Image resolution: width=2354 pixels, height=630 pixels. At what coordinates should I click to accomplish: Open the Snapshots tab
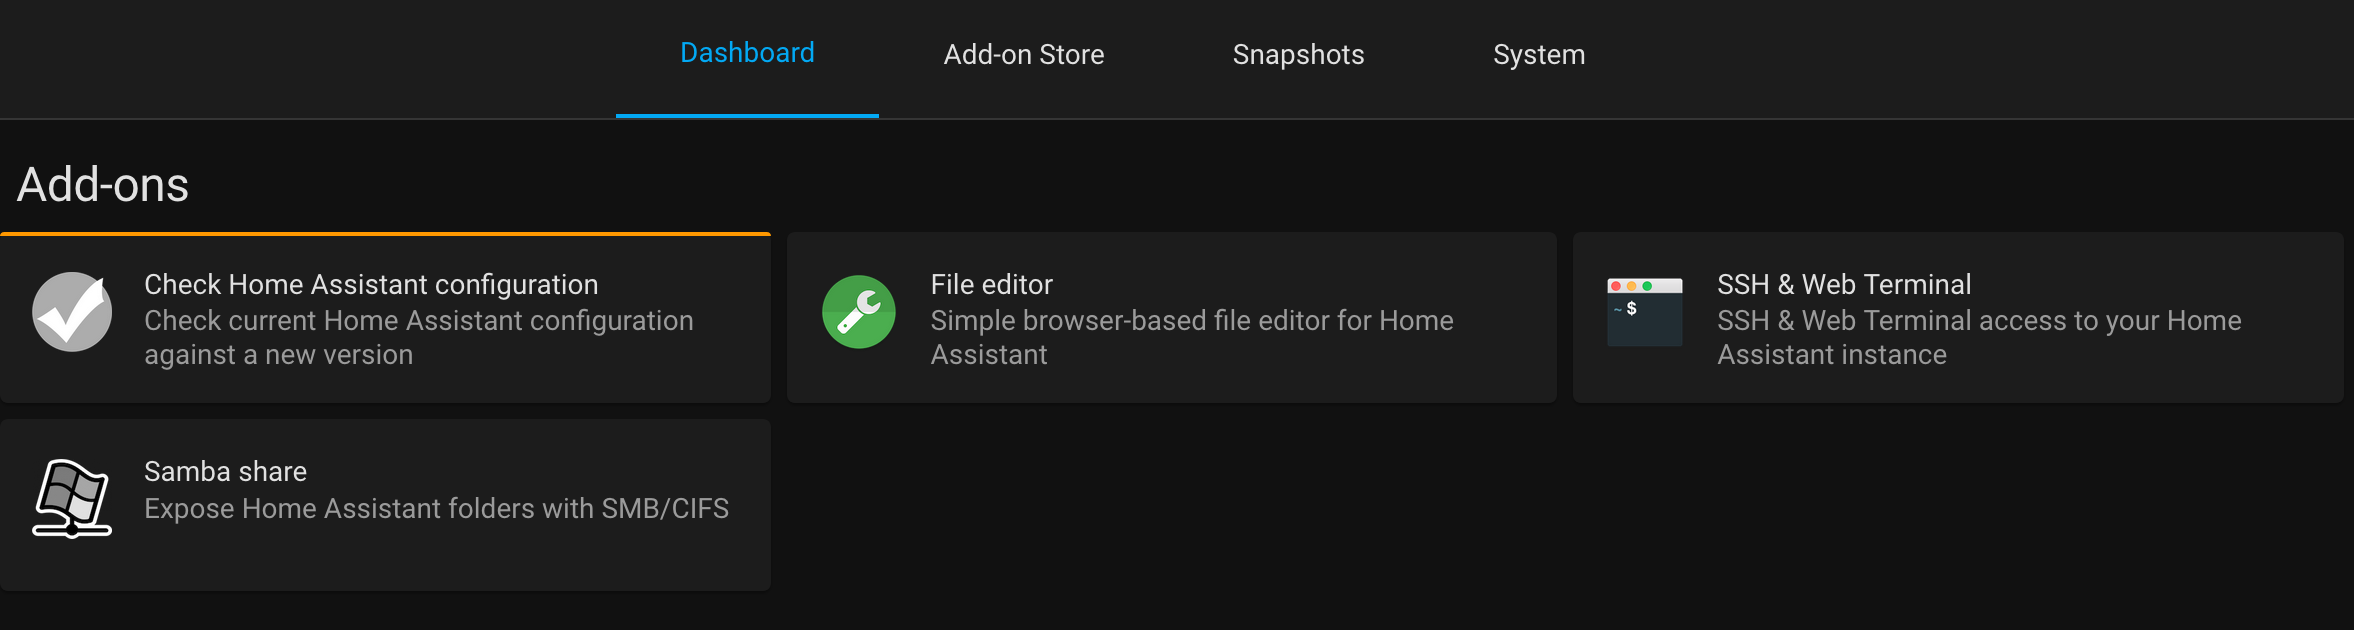[x=1298, y=55]
